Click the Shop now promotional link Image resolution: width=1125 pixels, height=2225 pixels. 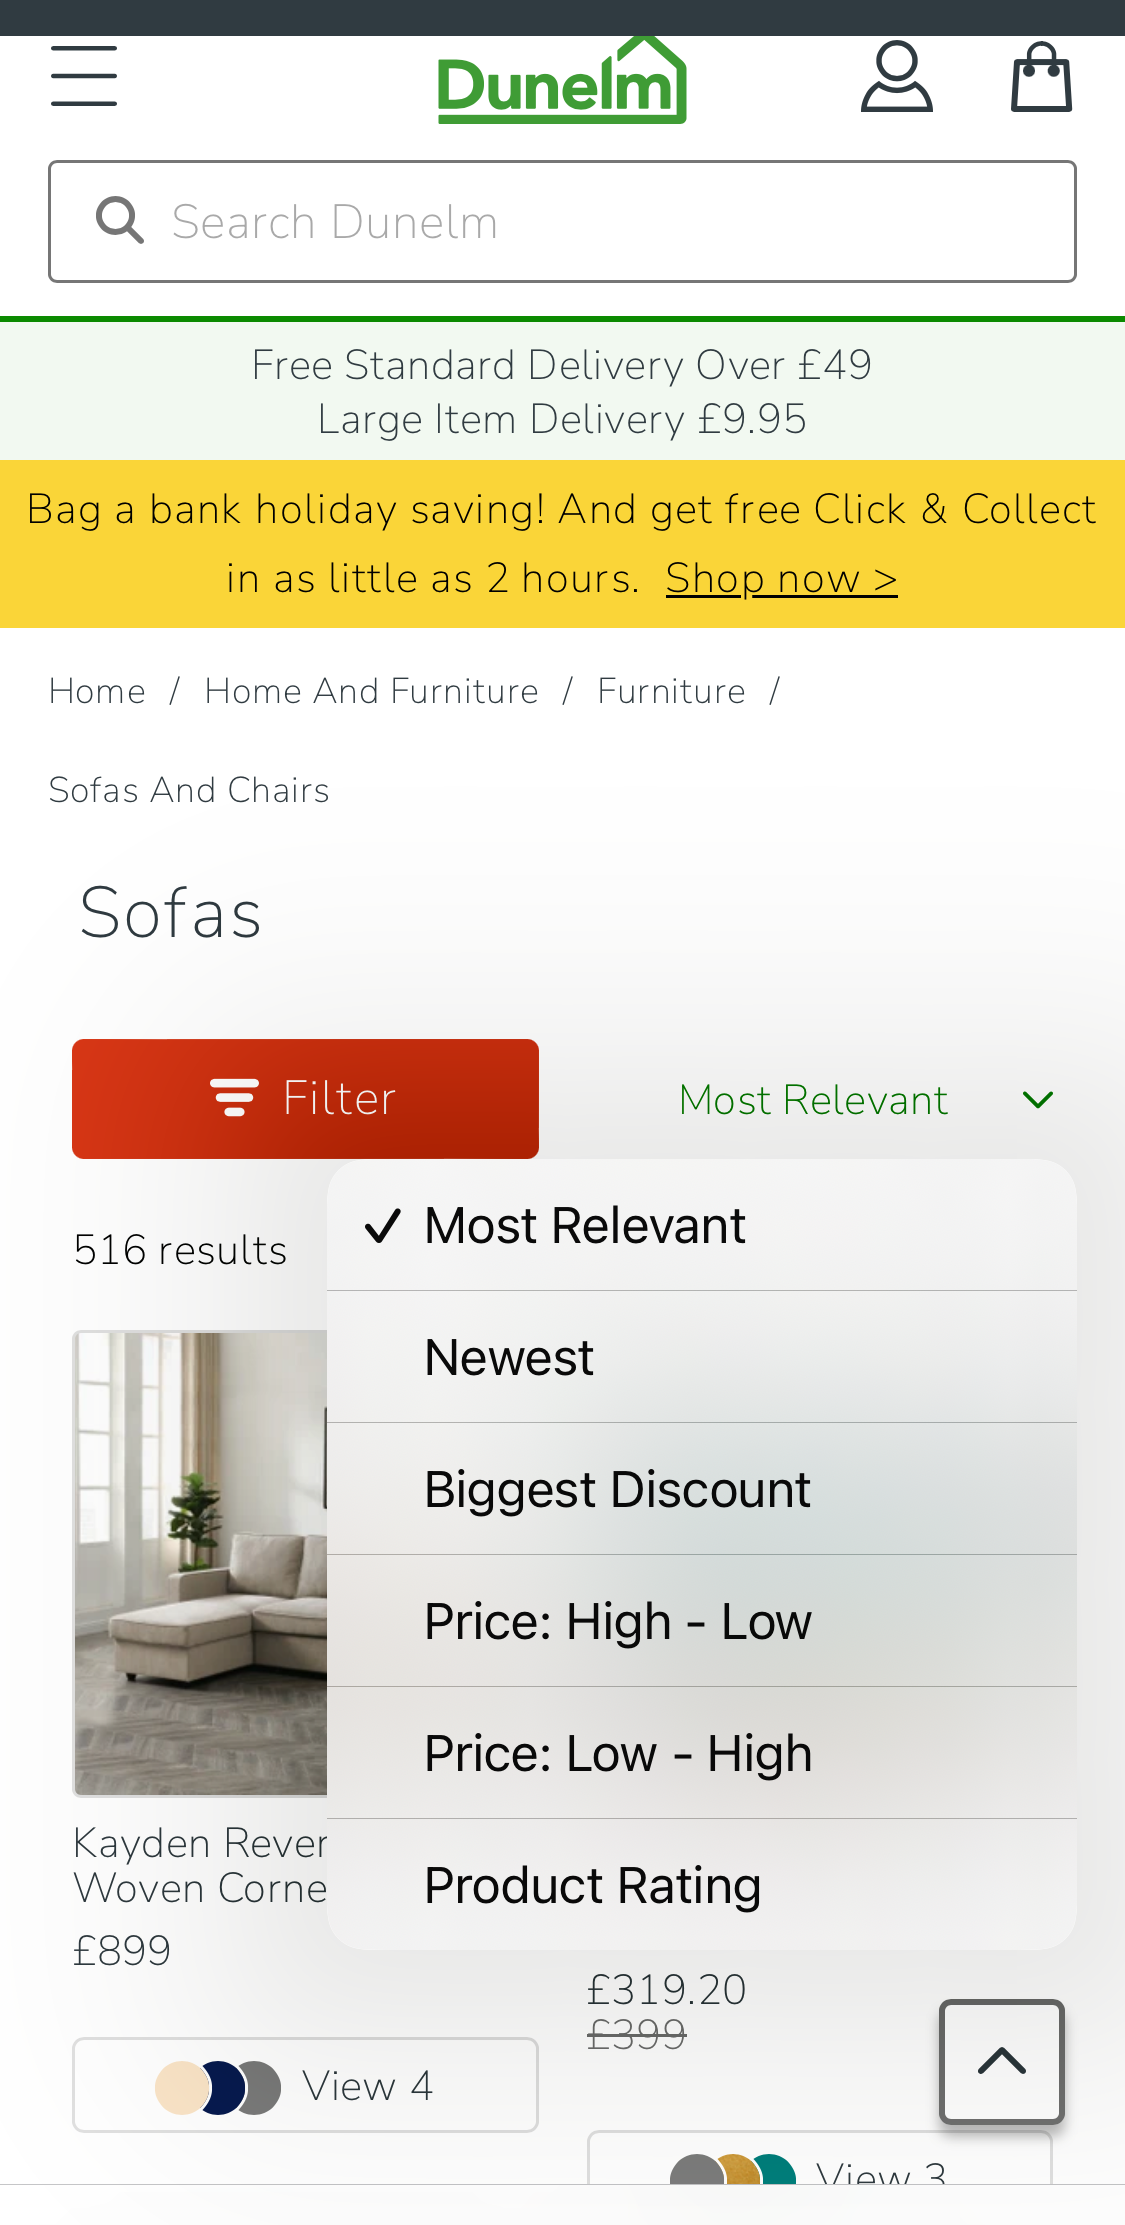click(x=780, y=578)
